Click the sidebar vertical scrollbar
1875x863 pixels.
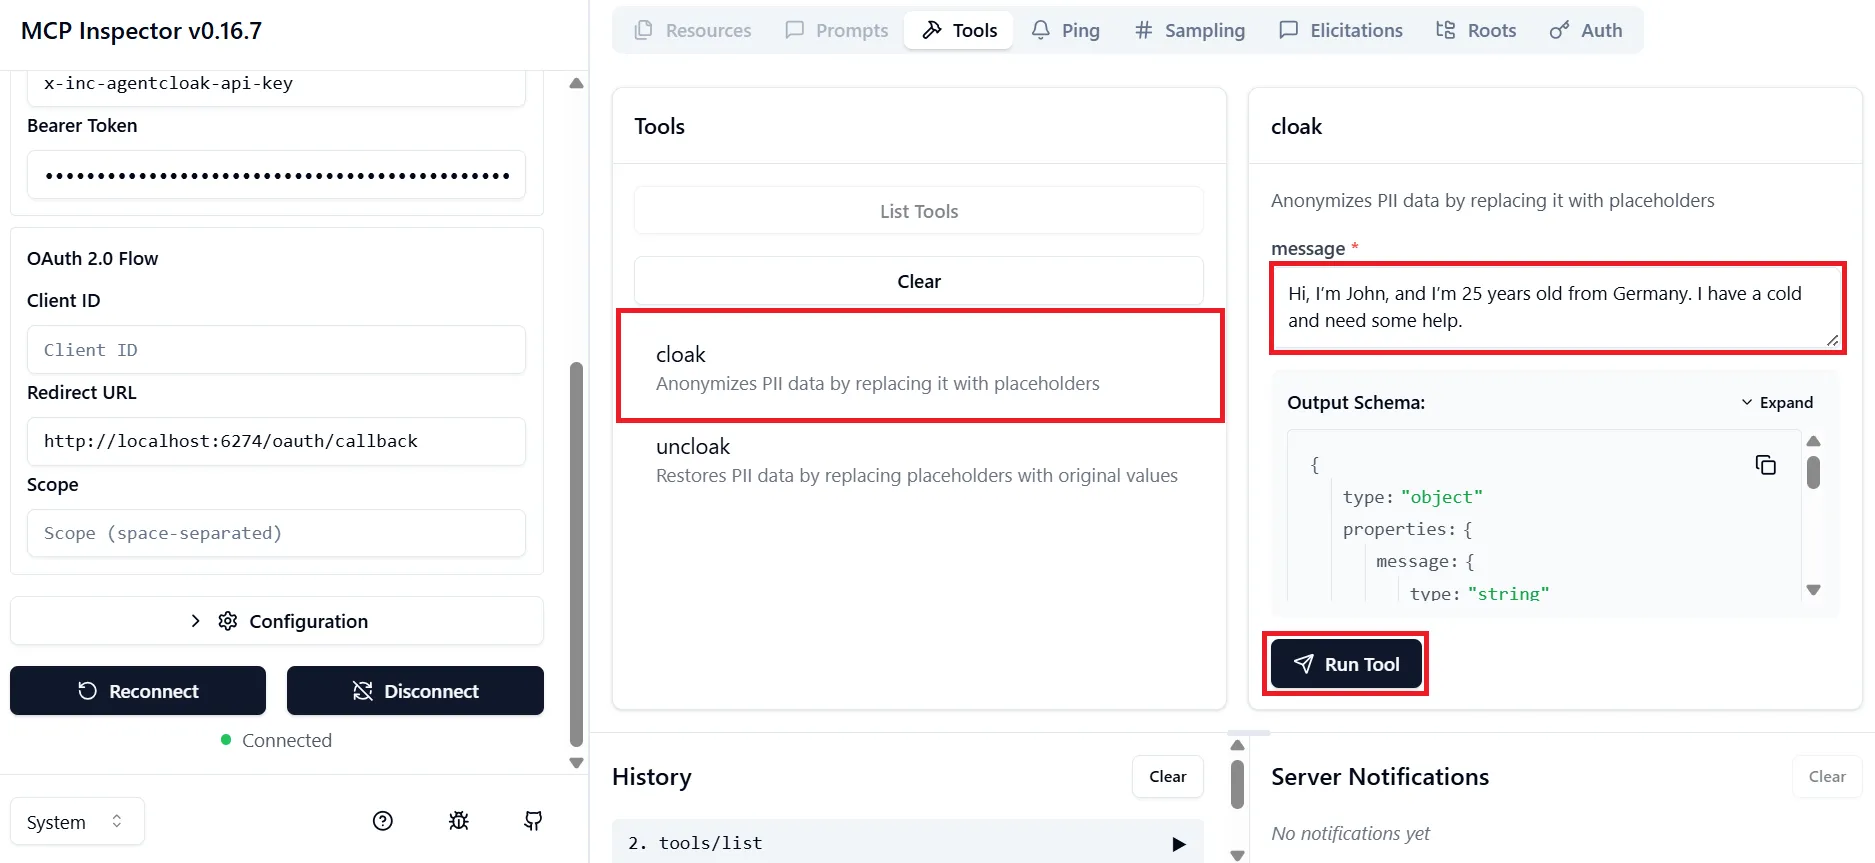point(576,555)
